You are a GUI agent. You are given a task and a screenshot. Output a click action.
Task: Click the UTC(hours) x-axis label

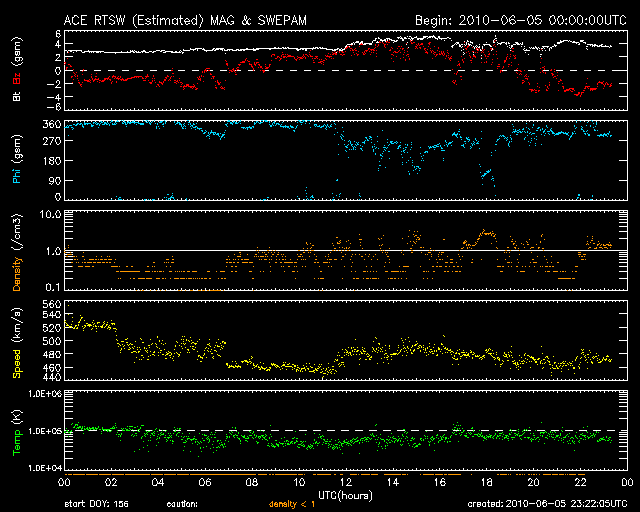coord(344,495)
